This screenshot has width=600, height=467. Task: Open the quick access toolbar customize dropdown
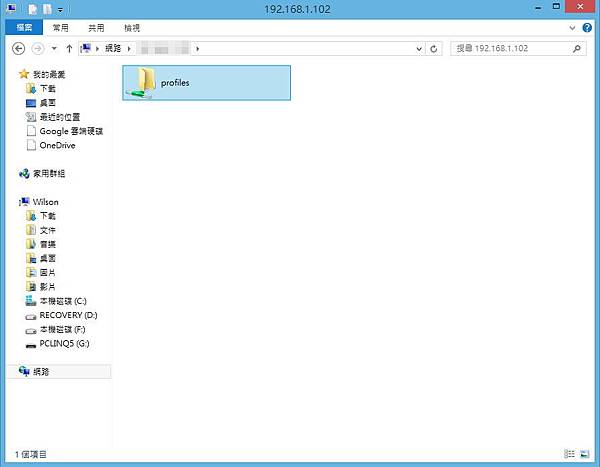[x=60, y=10]
